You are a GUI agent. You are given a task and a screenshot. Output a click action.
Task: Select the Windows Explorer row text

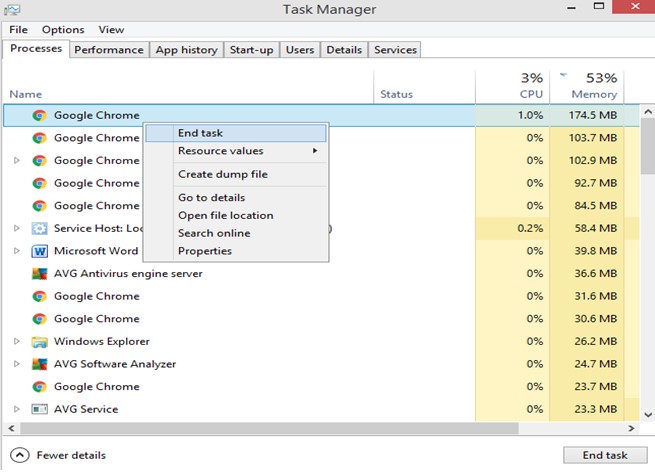click(102, 341)
